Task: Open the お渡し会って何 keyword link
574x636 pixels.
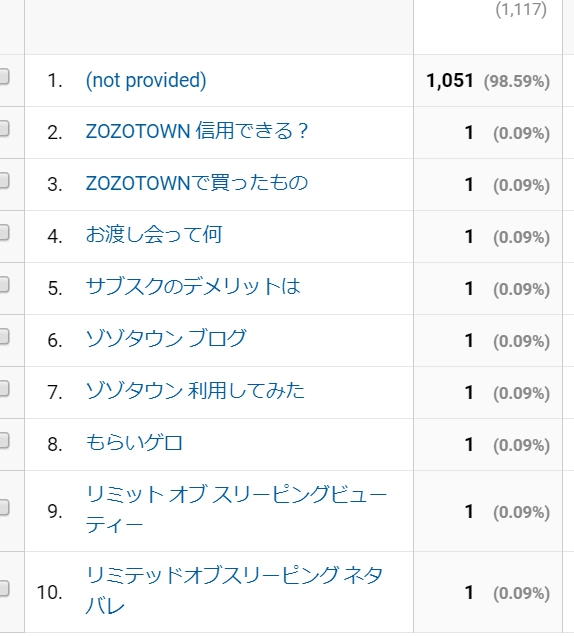Action: coord(154,235)
